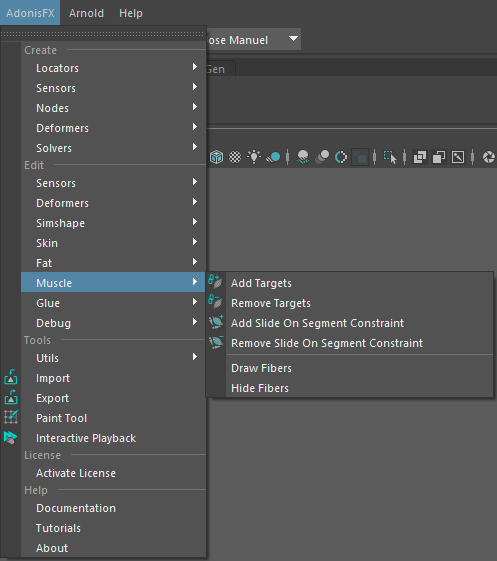
Task: Toggle the ambient occlusion sphere icon
Action: pos(303,157)
